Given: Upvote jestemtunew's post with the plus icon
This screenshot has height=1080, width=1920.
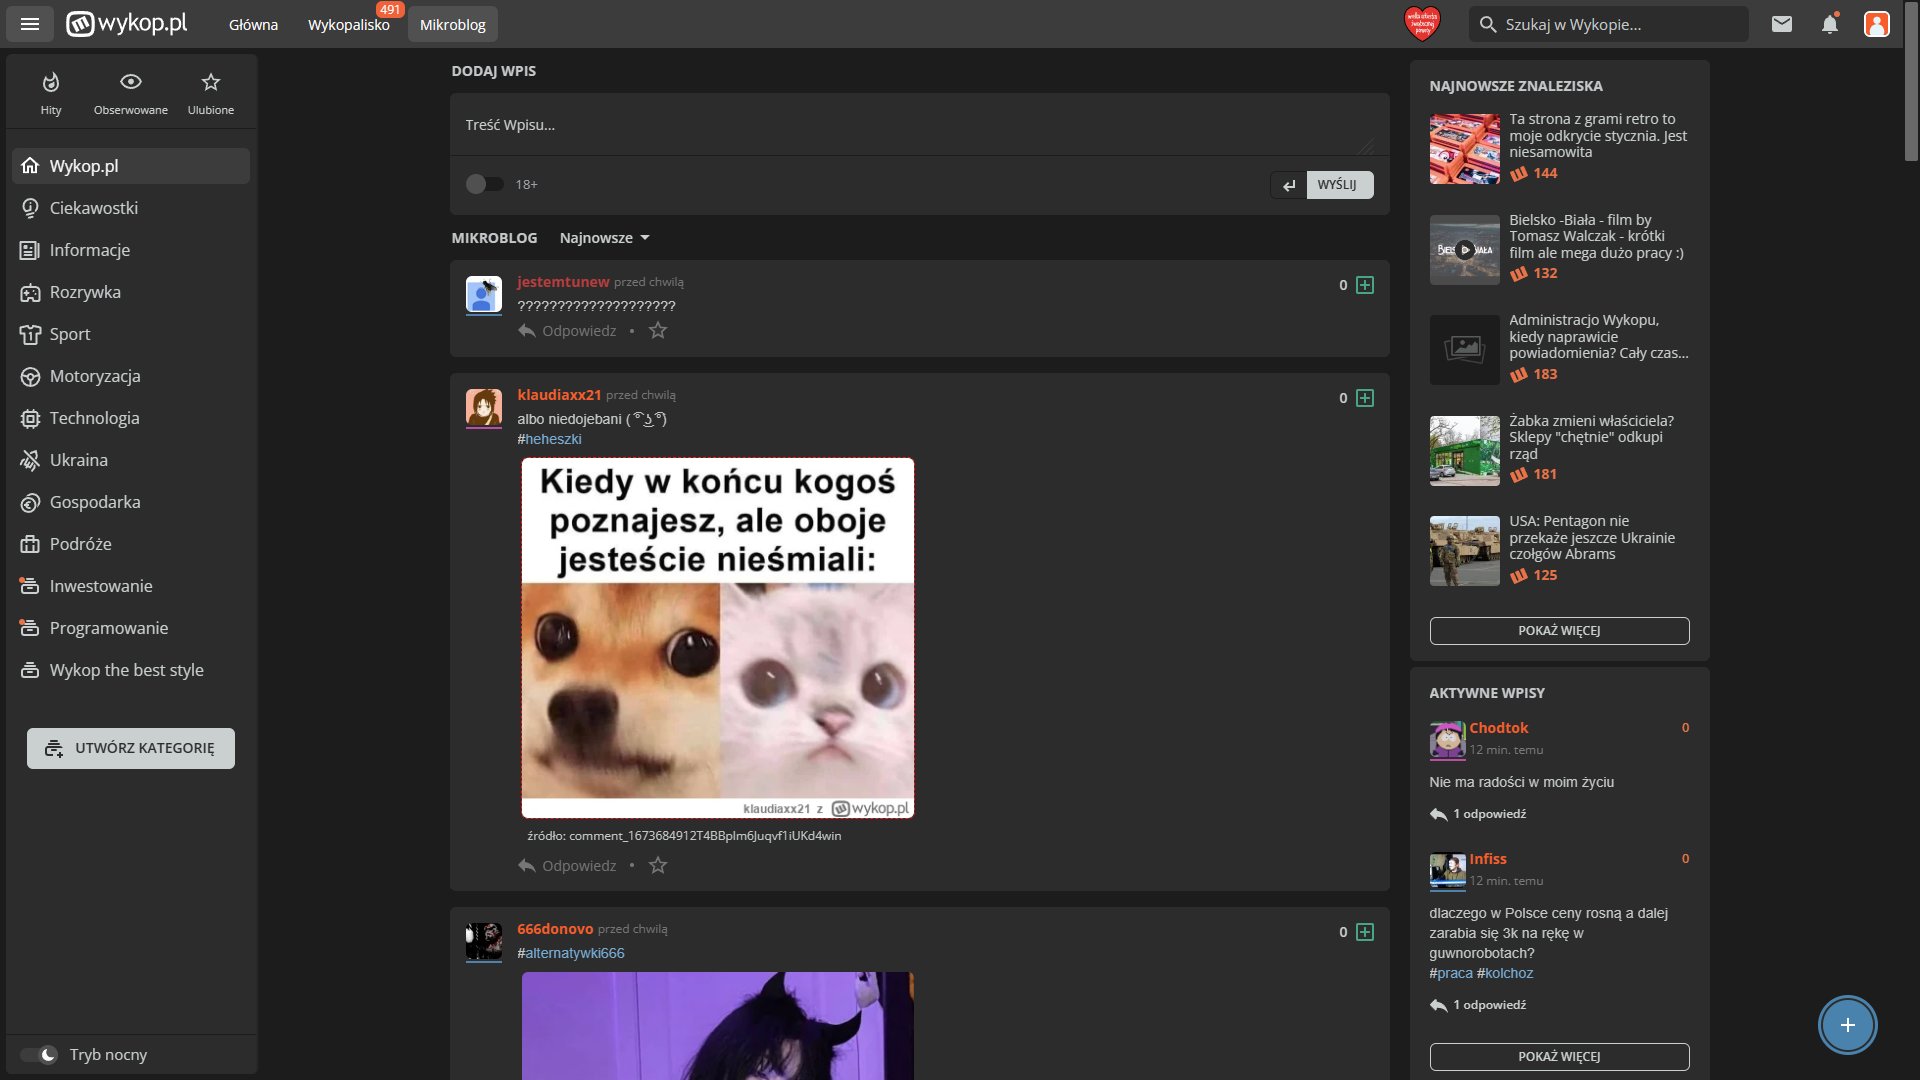Looking at the screenshot, I should click(1365, 285).
